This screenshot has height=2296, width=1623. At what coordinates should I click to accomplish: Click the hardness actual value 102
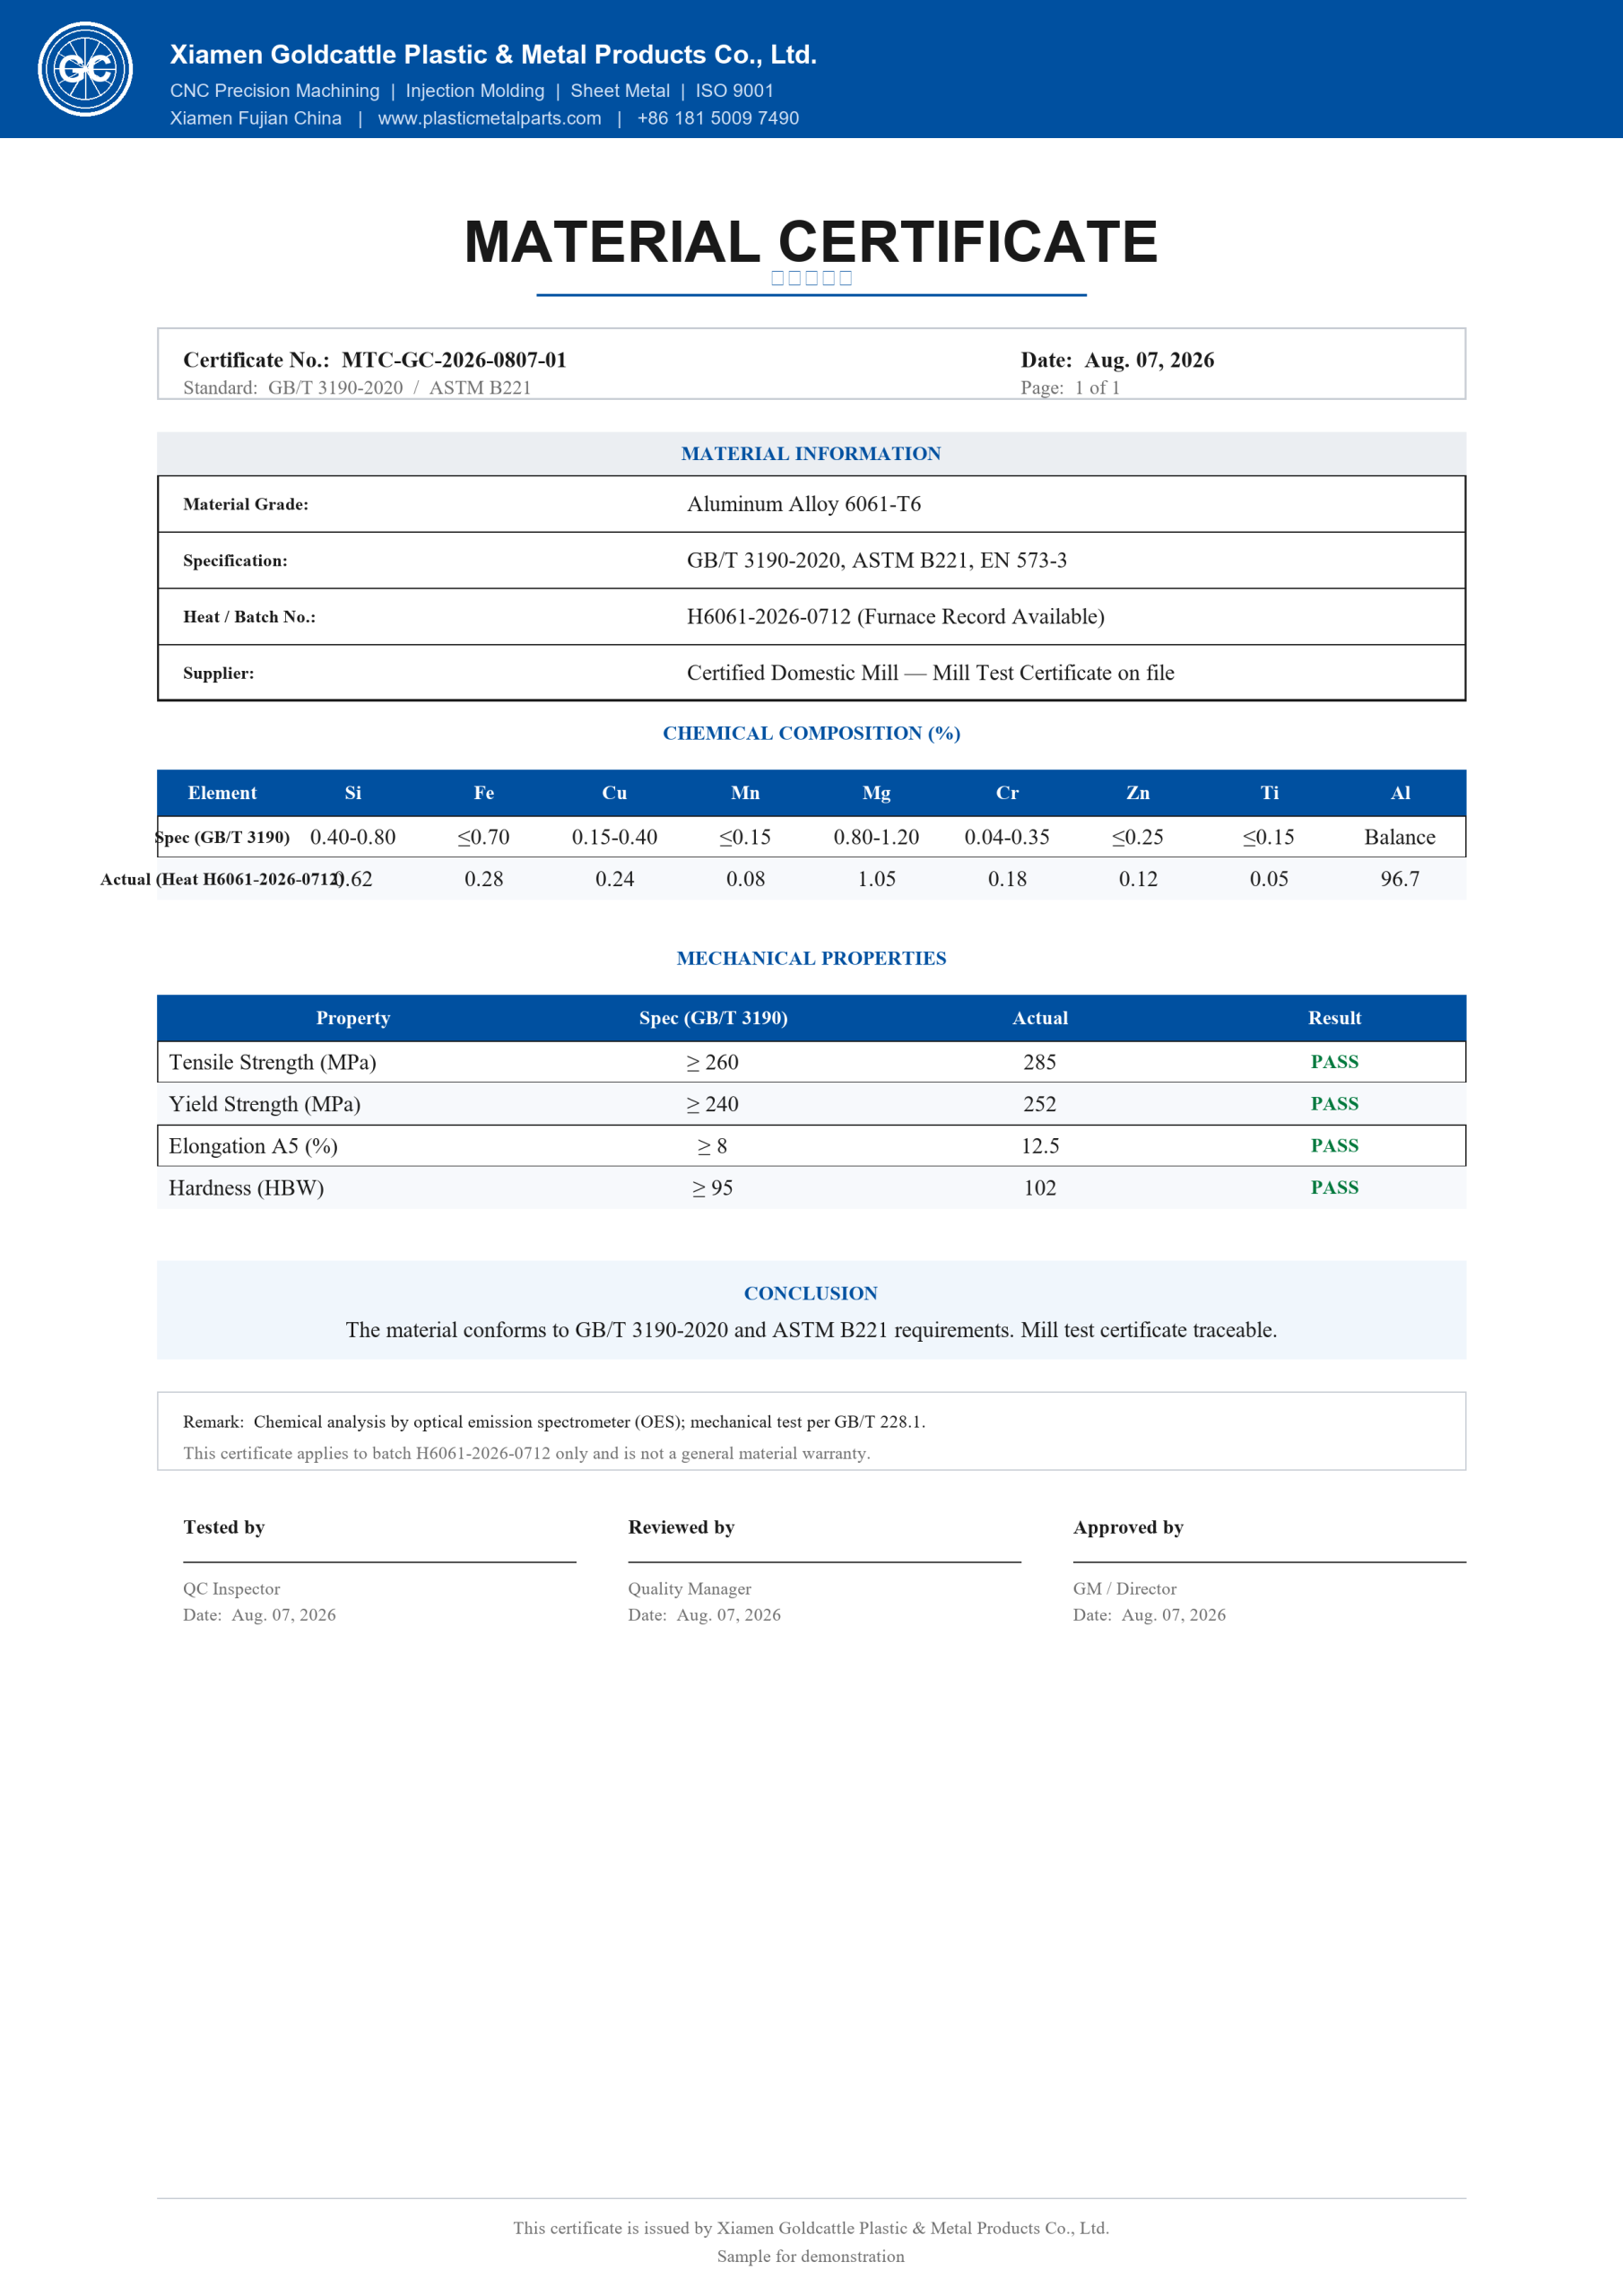click(1040, 1188)
